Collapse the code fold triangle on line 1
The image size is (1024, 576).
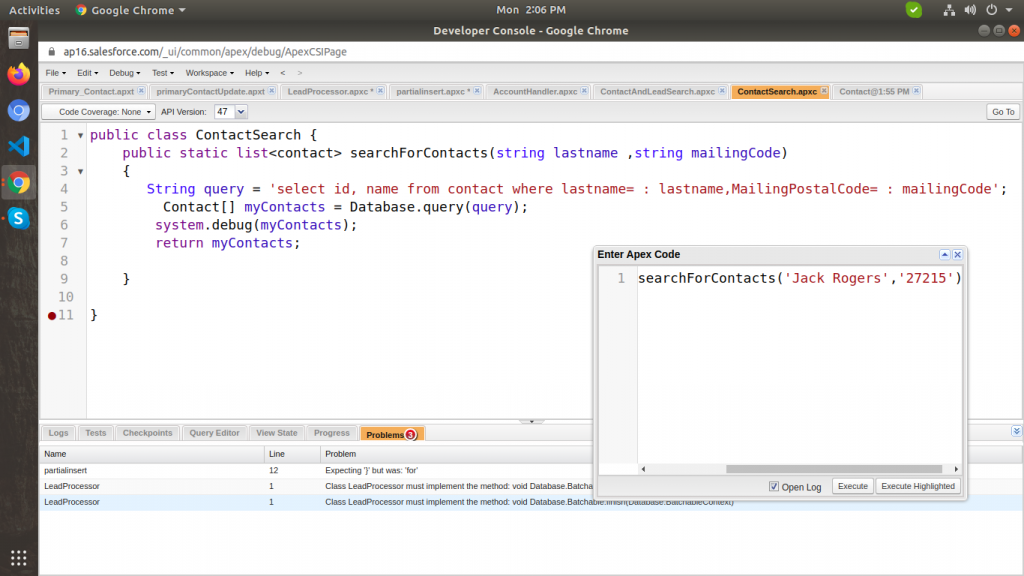pyautogui.click(x=81, y=134)
